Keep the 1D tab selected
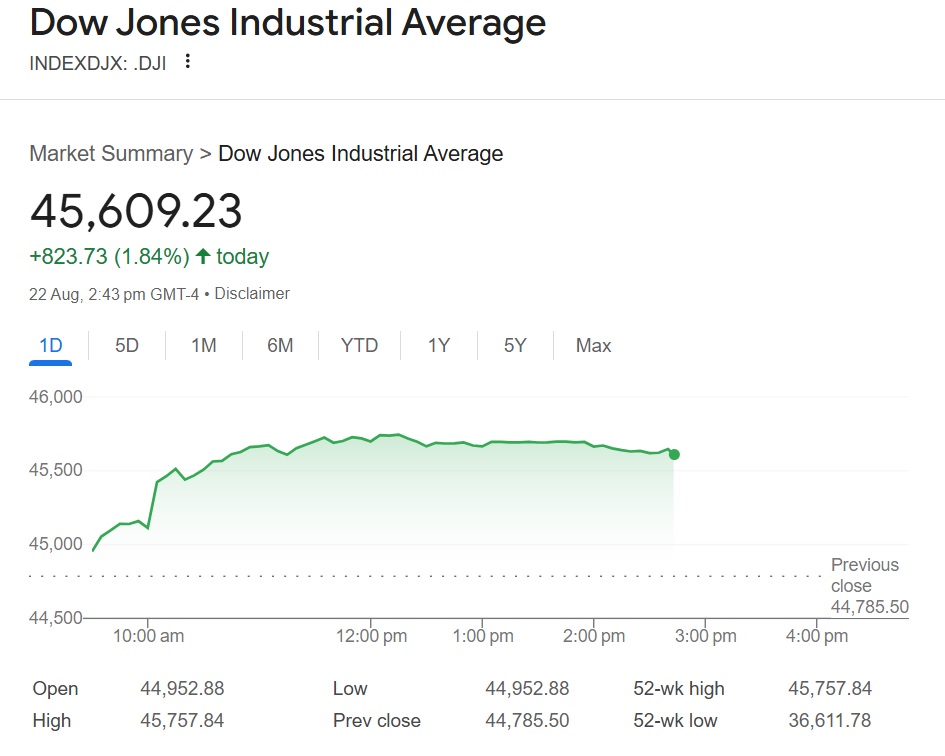This screenshot has height=756, width=945. (51, 345)
